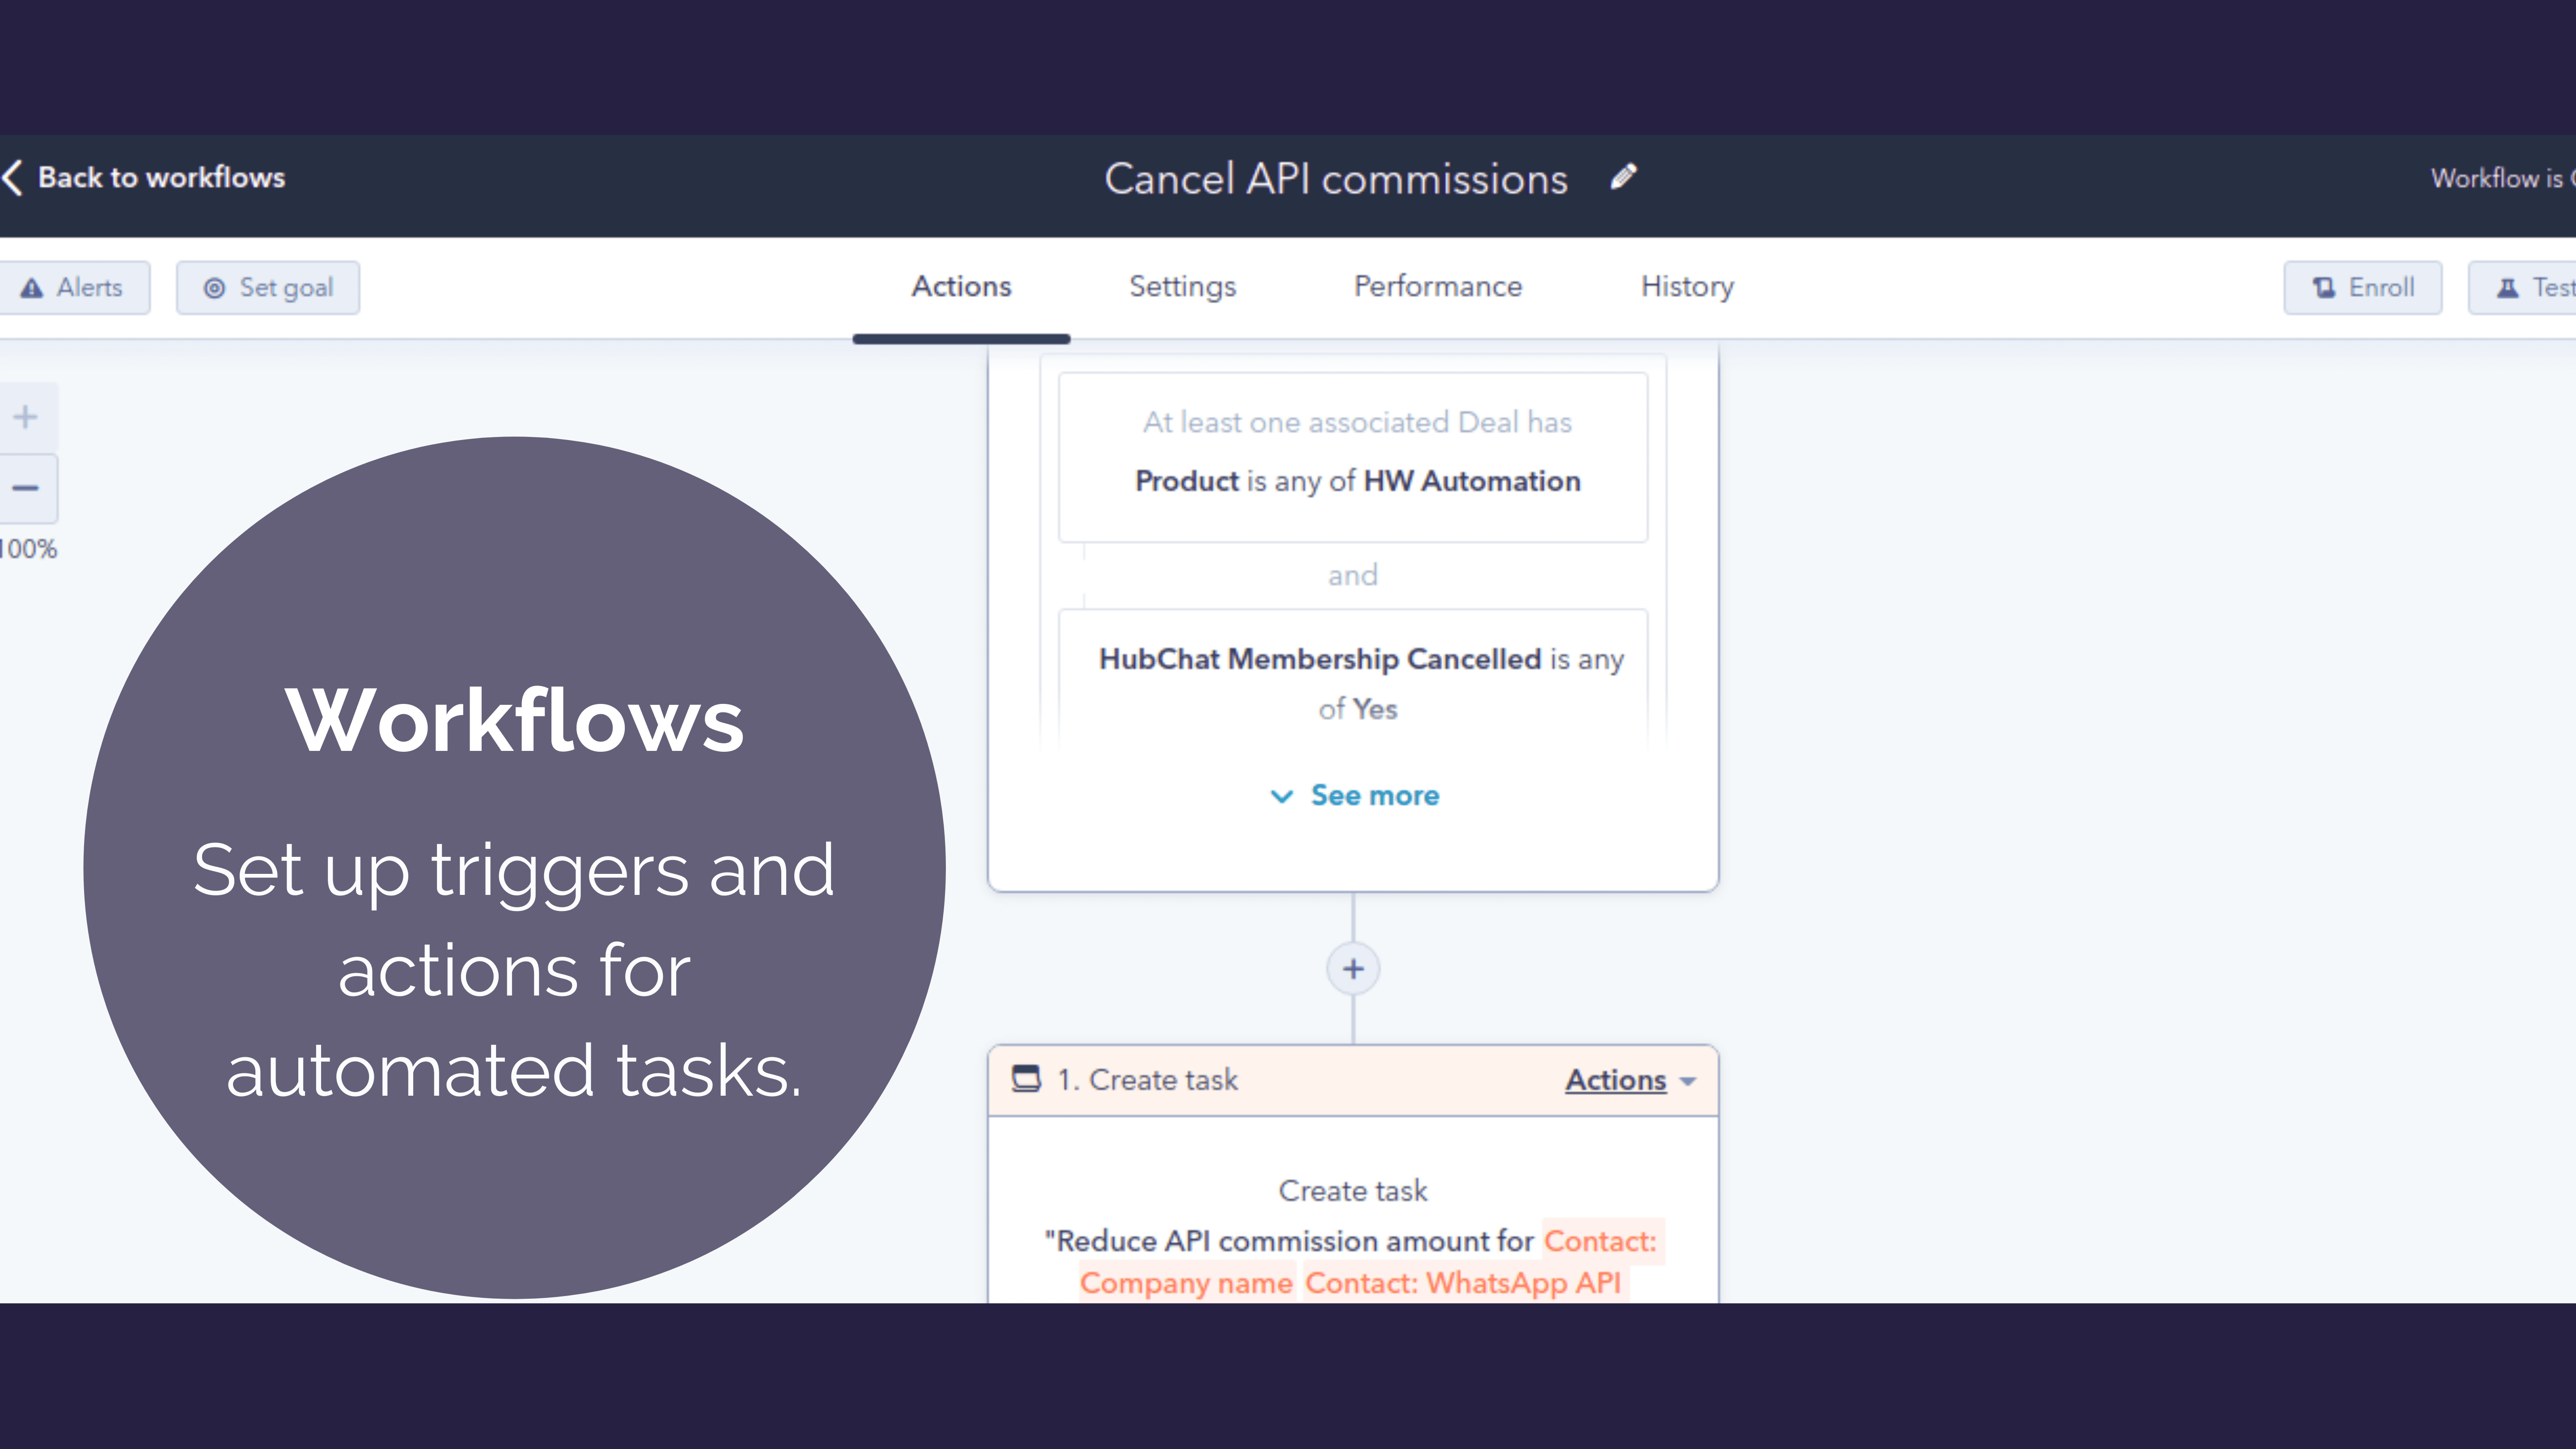Click the Product is any of HW Automation filter

click(x=1356, y=481)
